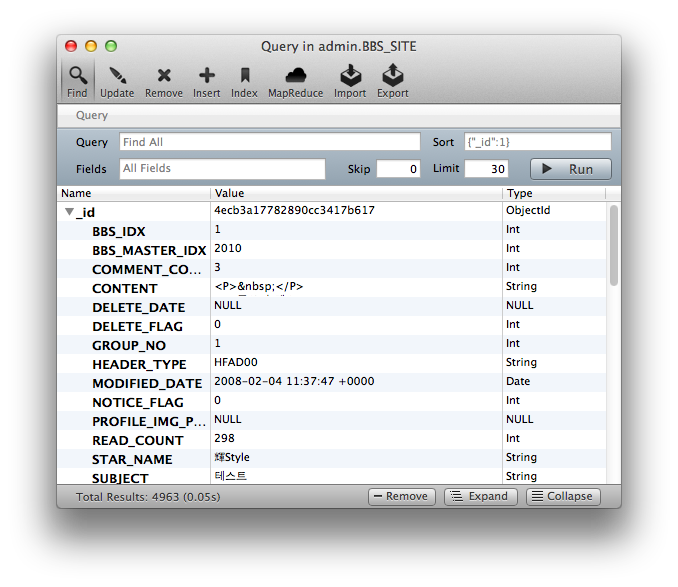This screenshot has width=678, height=587.
Task: Click the value HFAD00
Action: click(236, 362)
